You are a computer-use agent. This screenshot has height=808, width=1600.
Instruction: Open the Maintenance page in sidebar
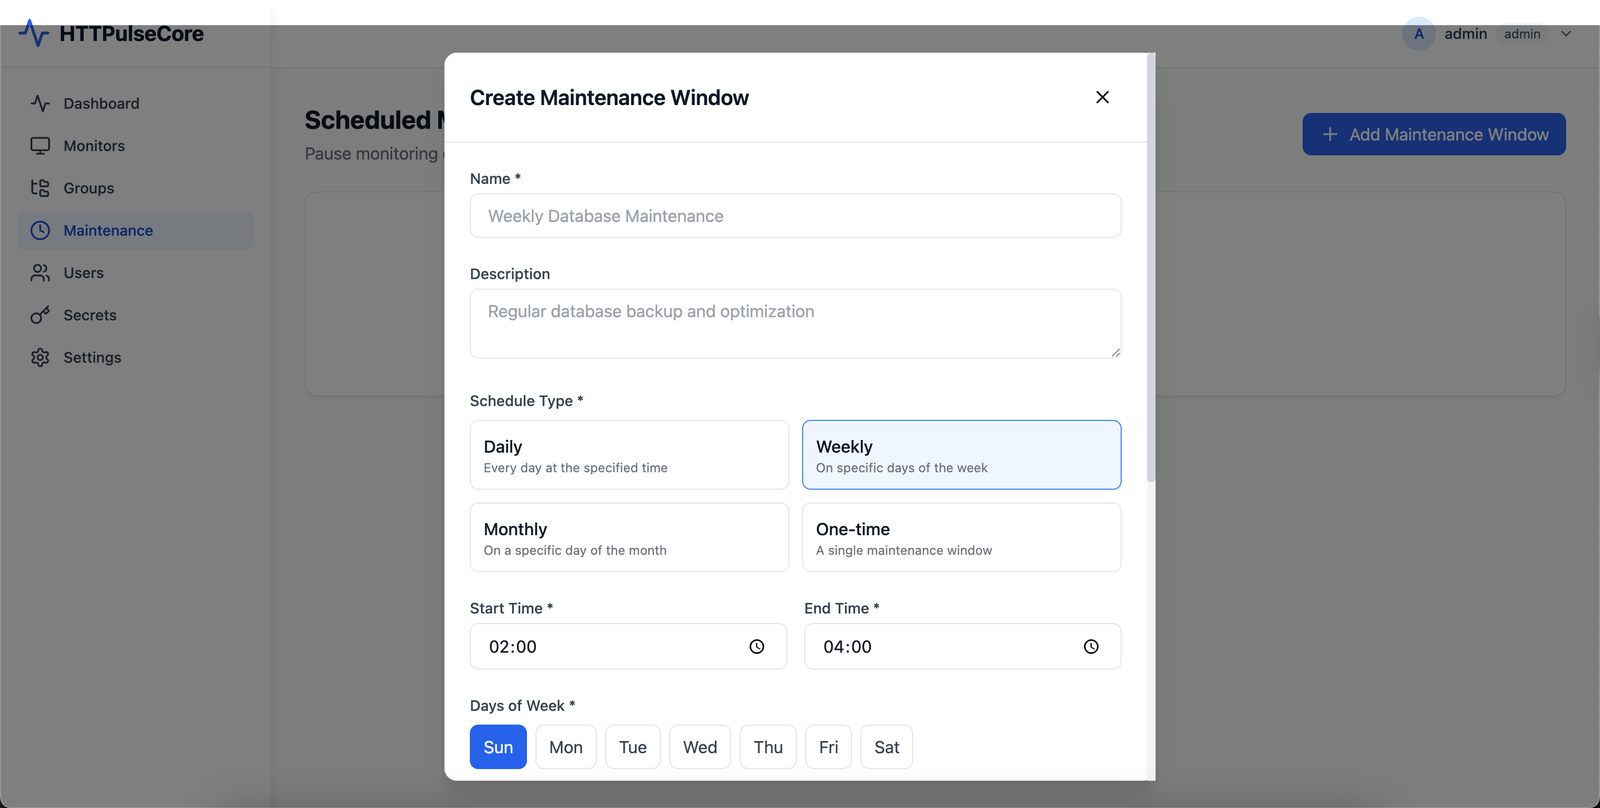pyautogui.click(x=108, y=231)
